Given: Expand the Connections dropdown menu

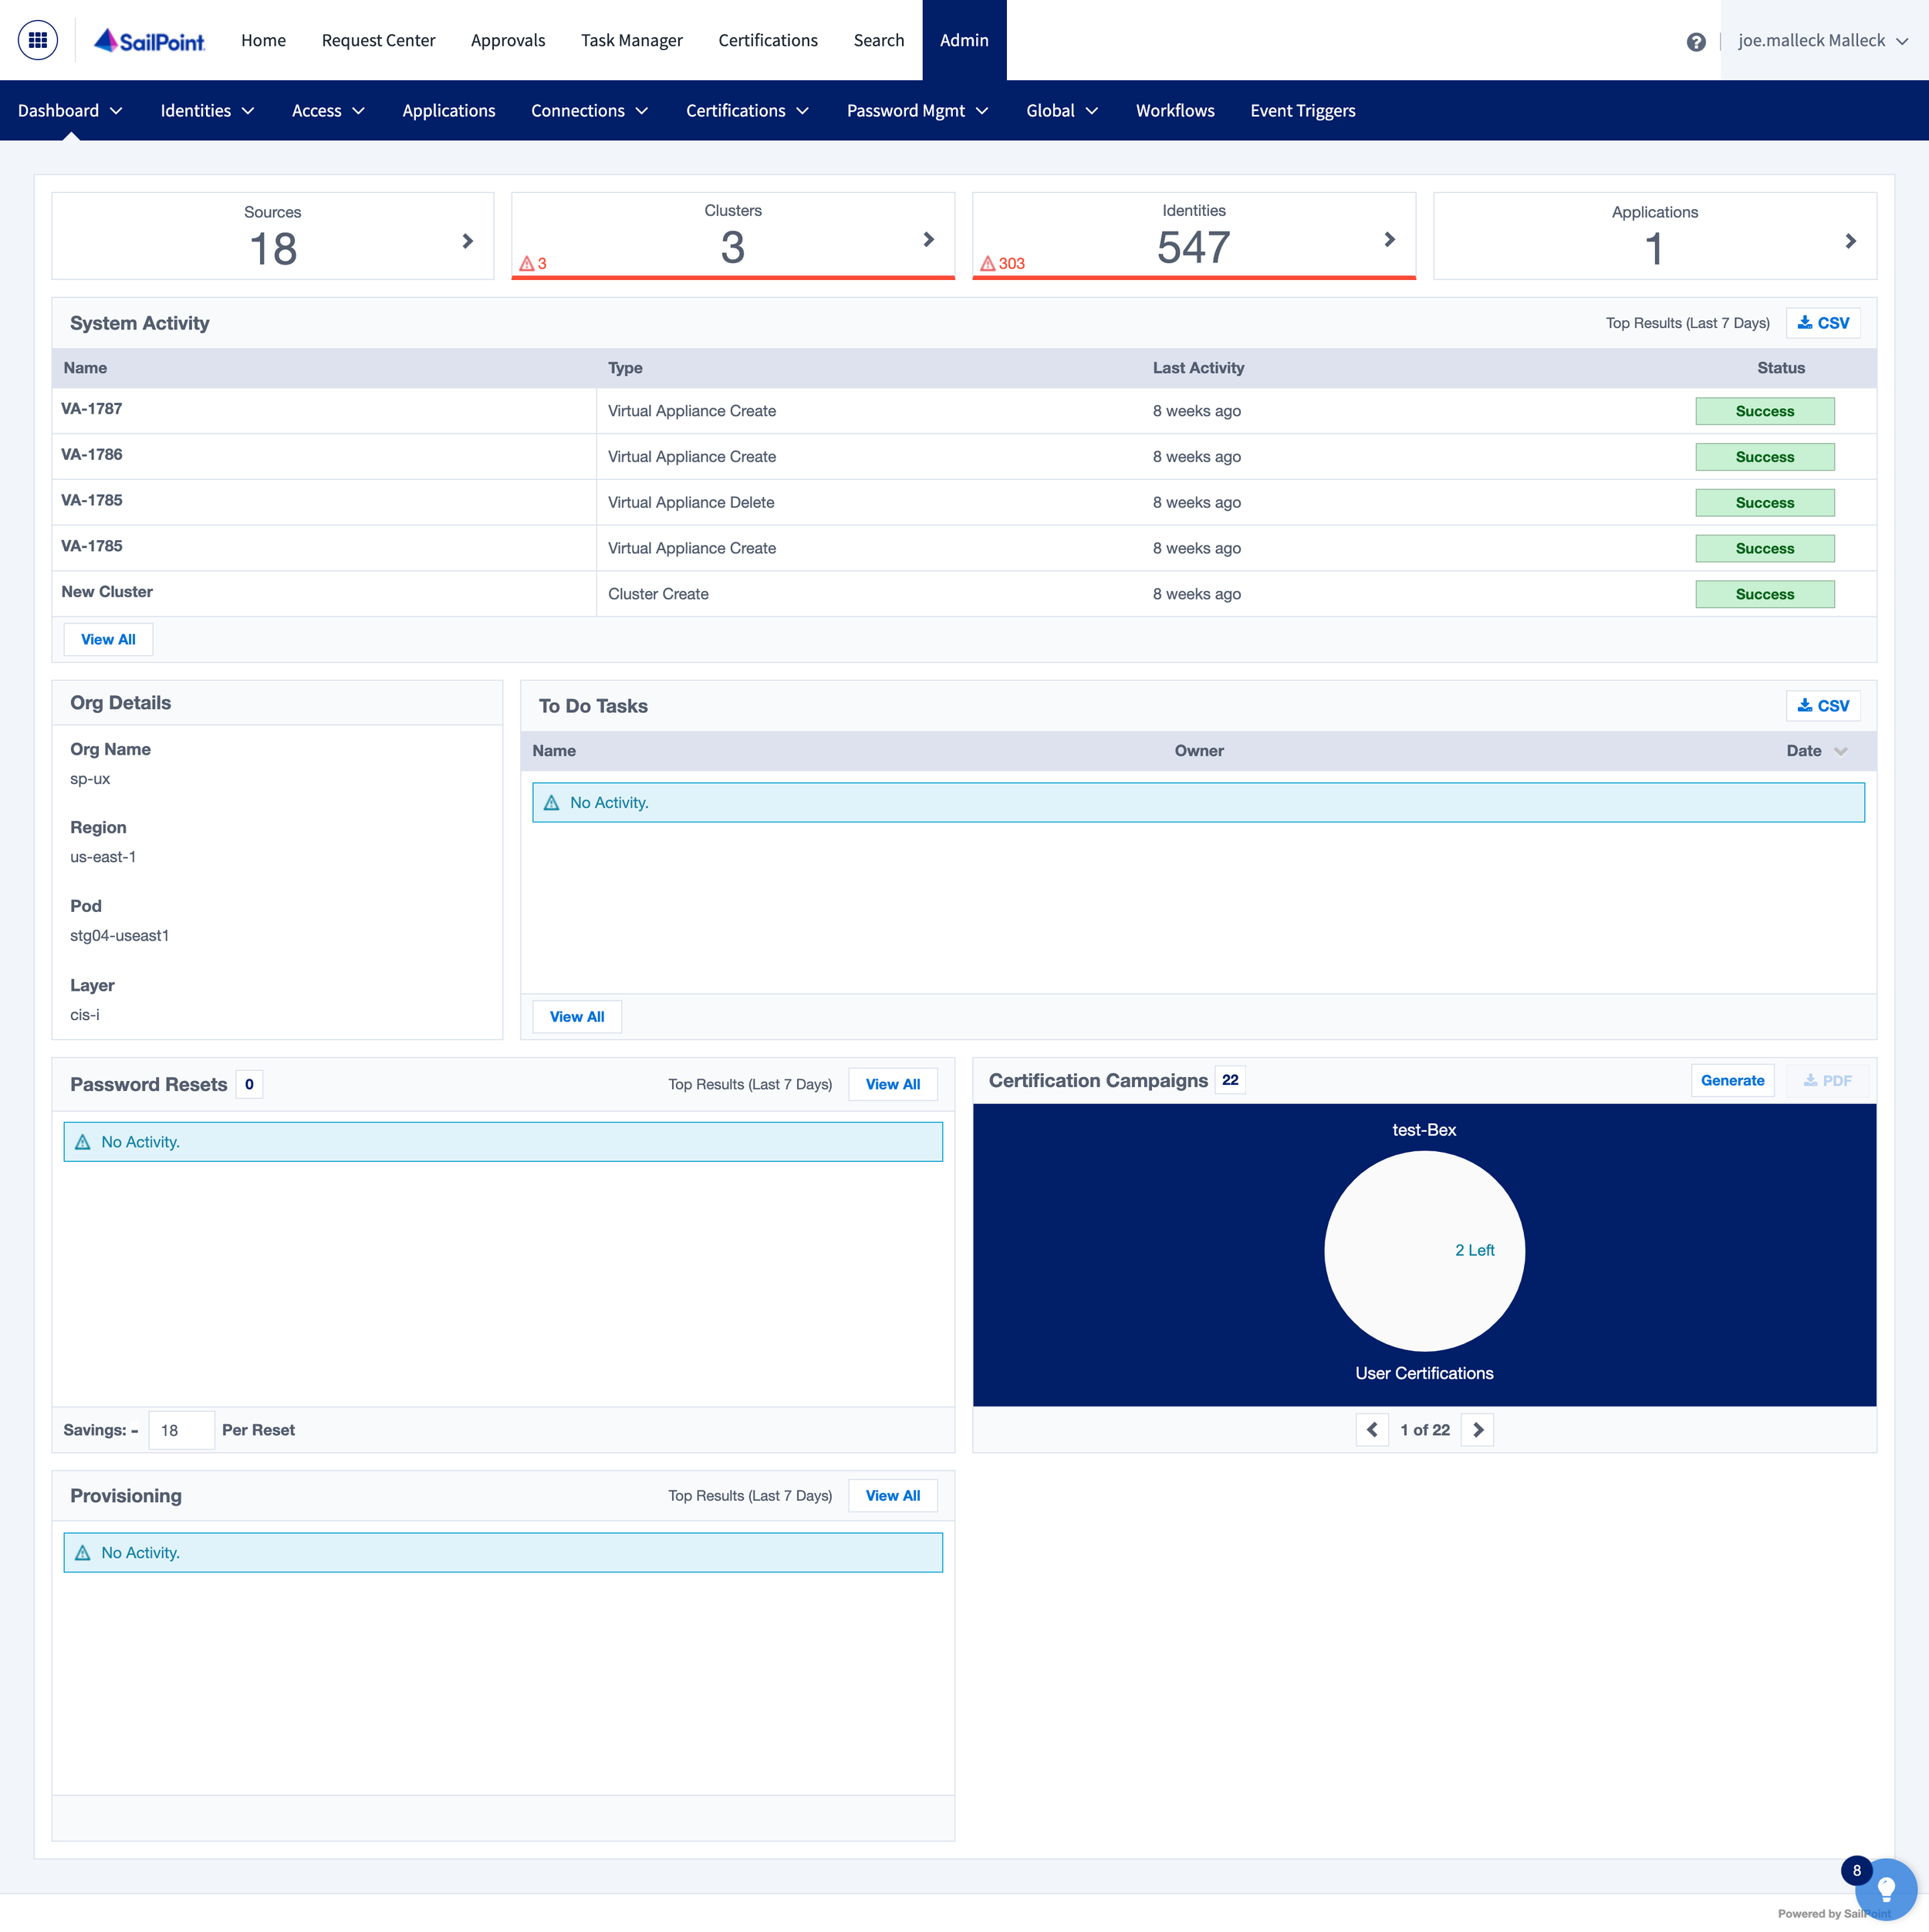Looking at the screenshot, I should coord(589,111).
